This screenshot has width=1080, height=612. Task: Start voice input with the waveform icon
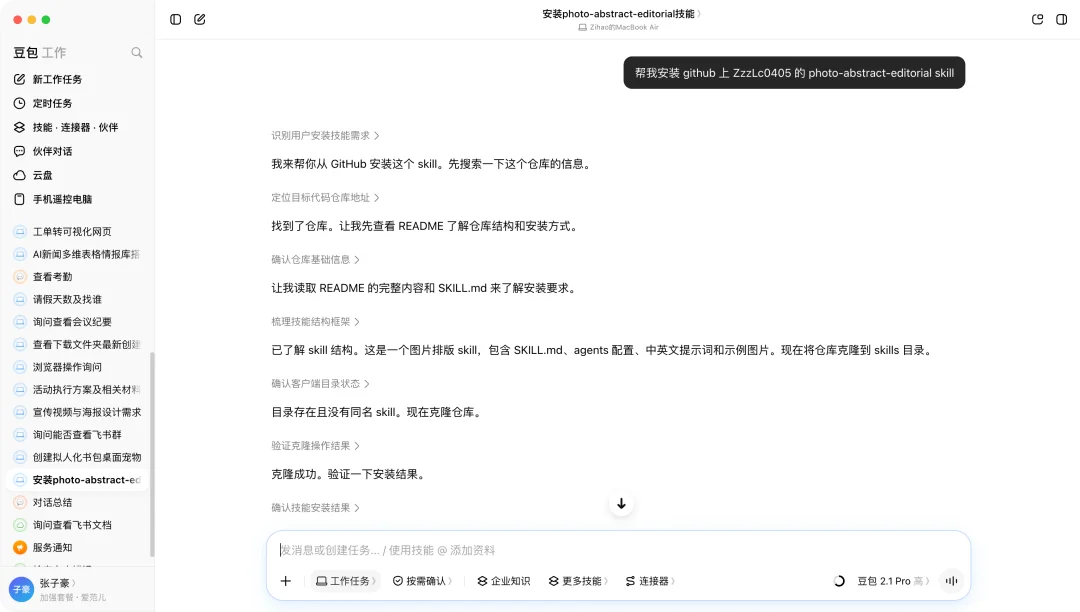(951, 581)
